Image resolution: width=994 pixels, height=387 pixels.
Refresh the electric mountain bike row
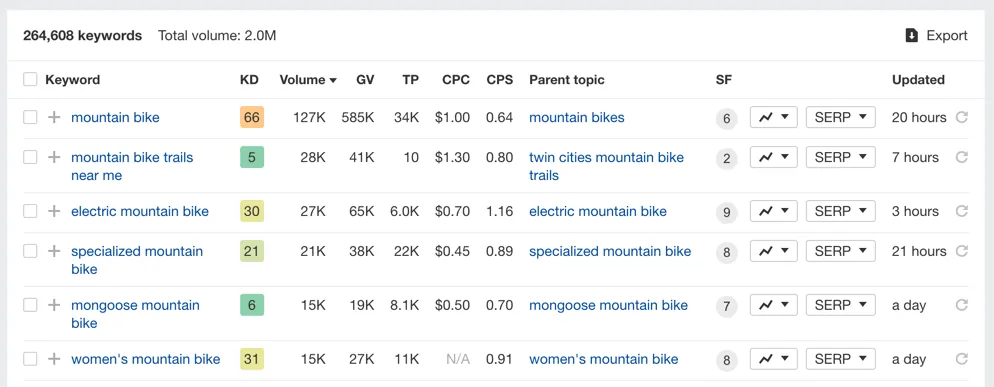coord(962,211)
